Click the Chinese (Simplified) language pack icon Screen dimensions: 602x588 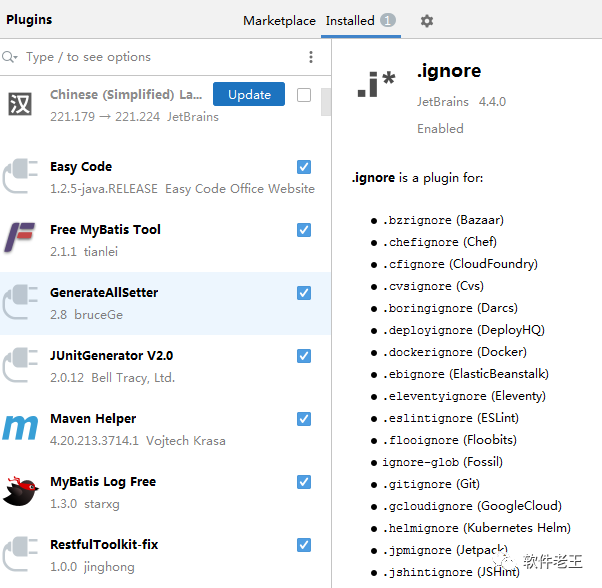(x=20, y=104)
